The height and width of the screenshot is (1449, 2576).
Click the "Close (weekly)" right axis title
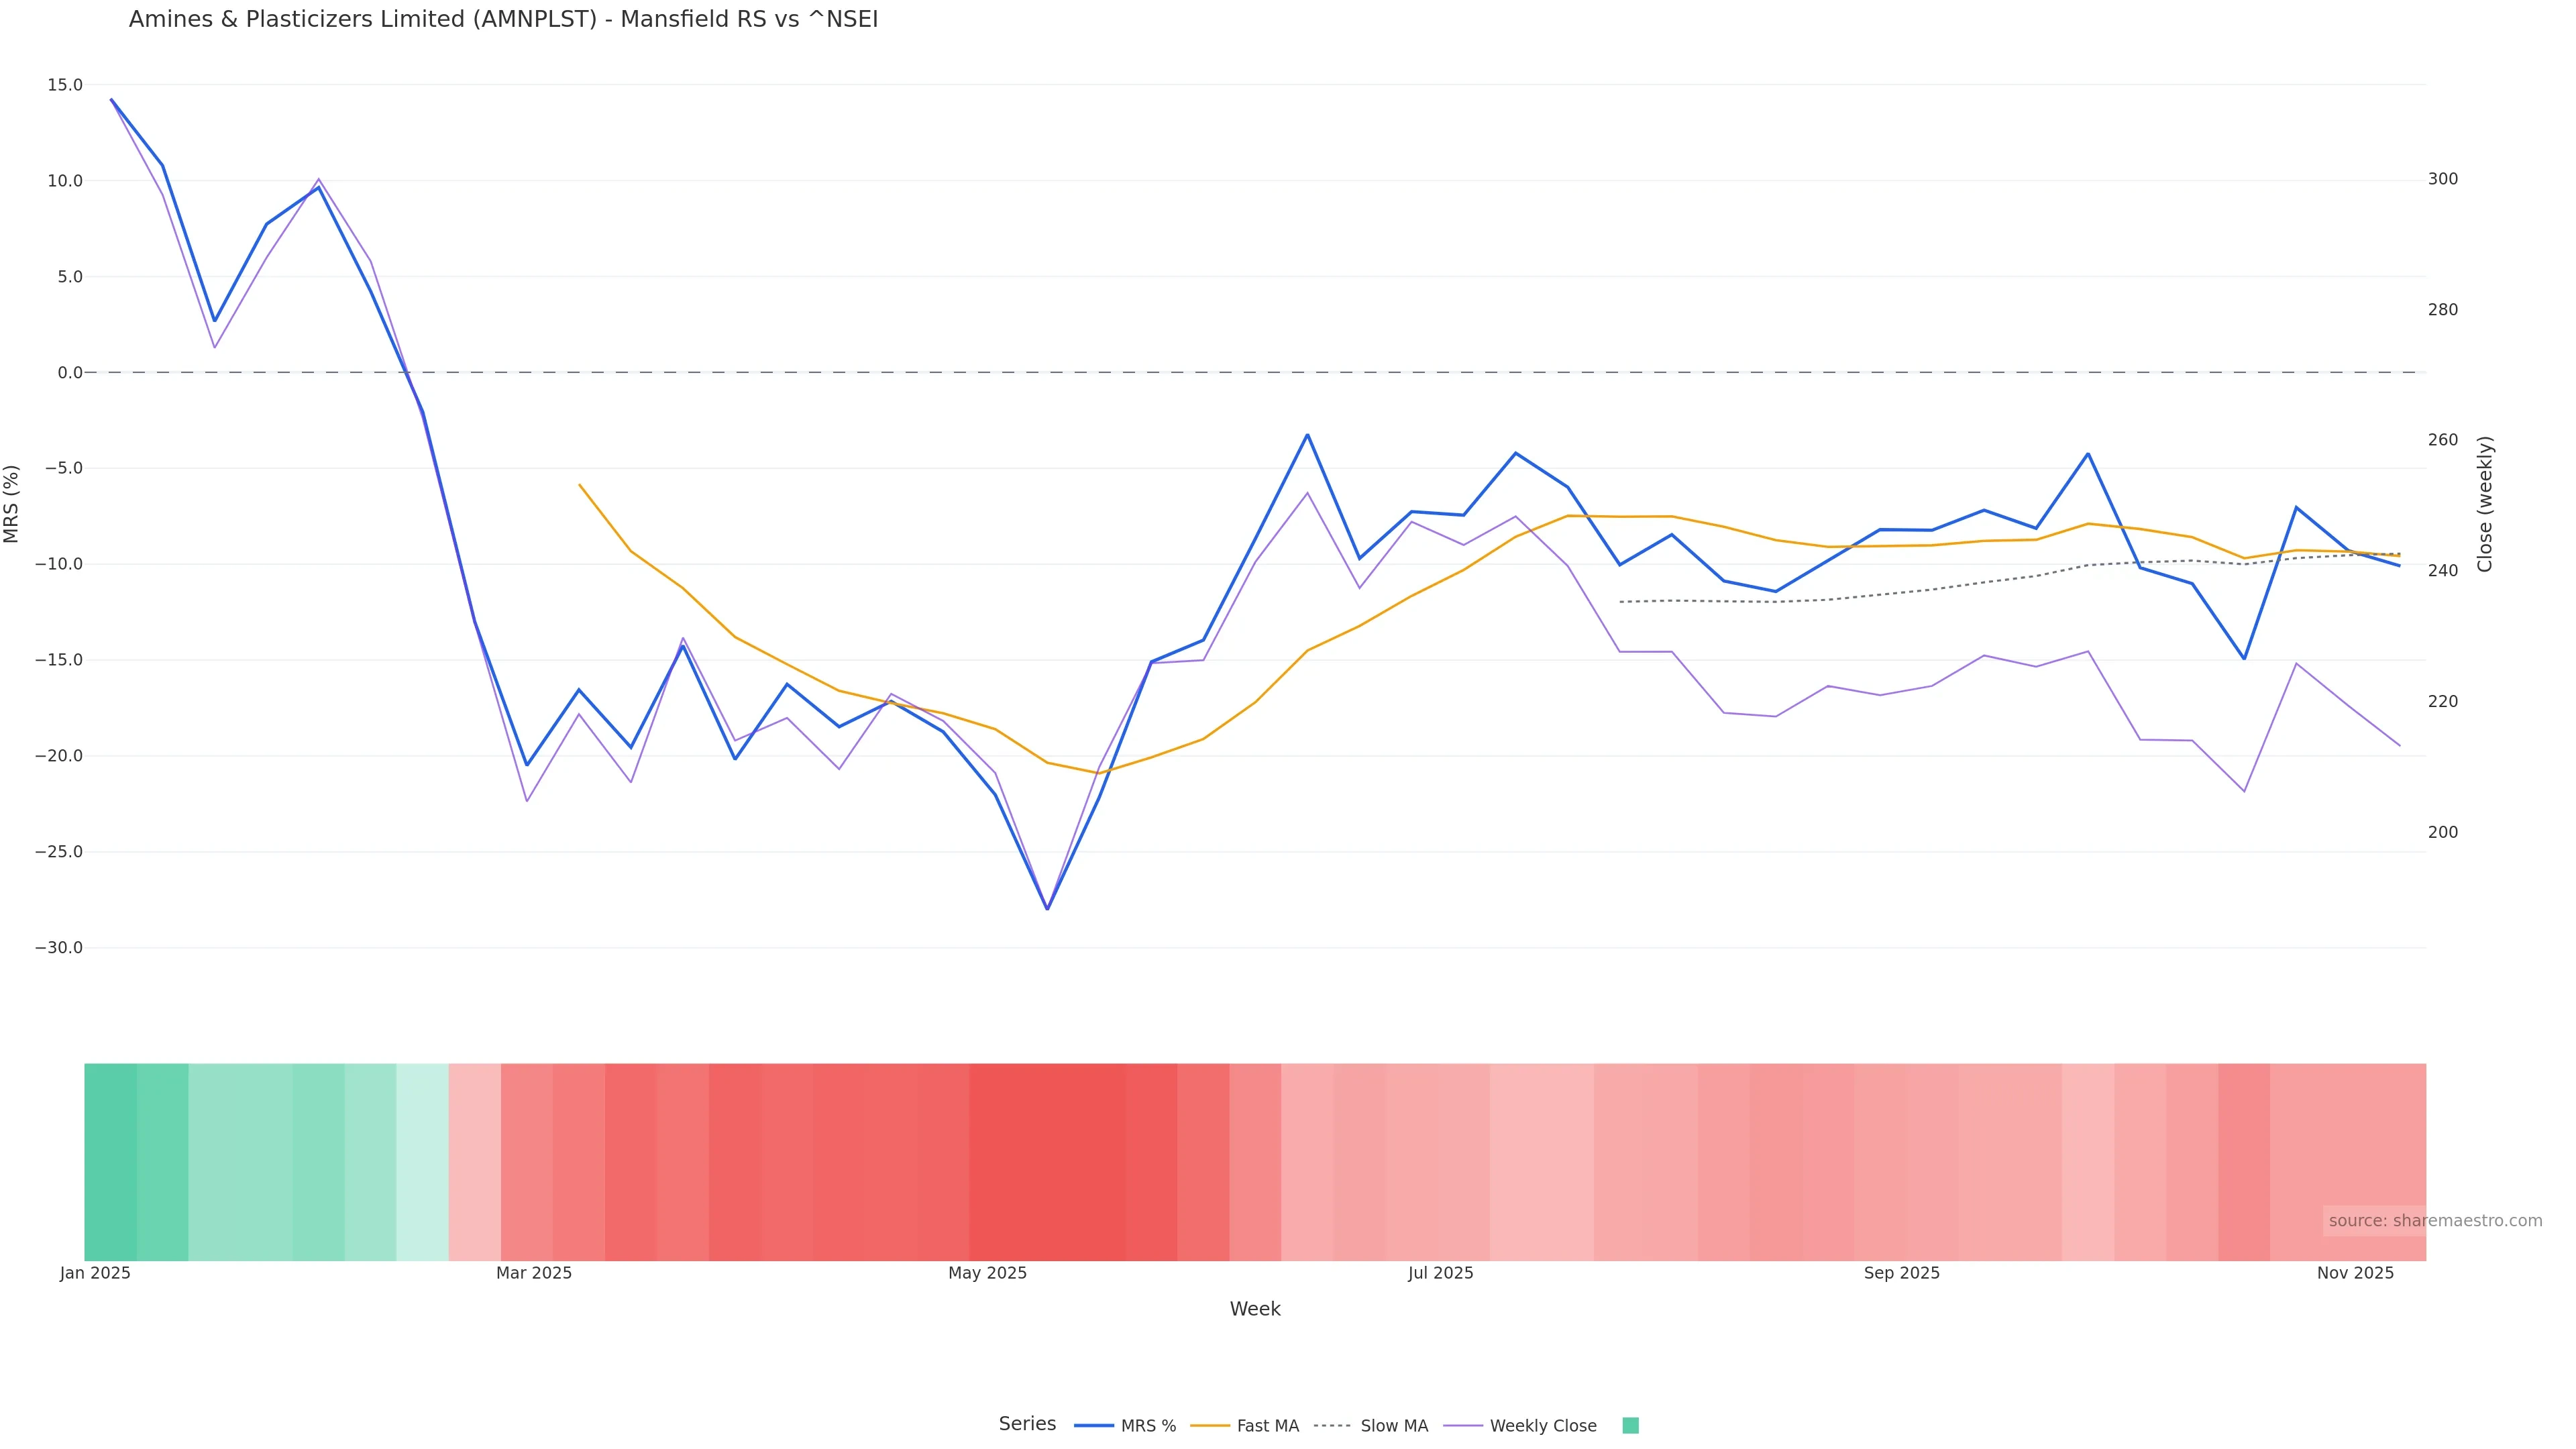pyautogui.click(x=2485, y=504)
